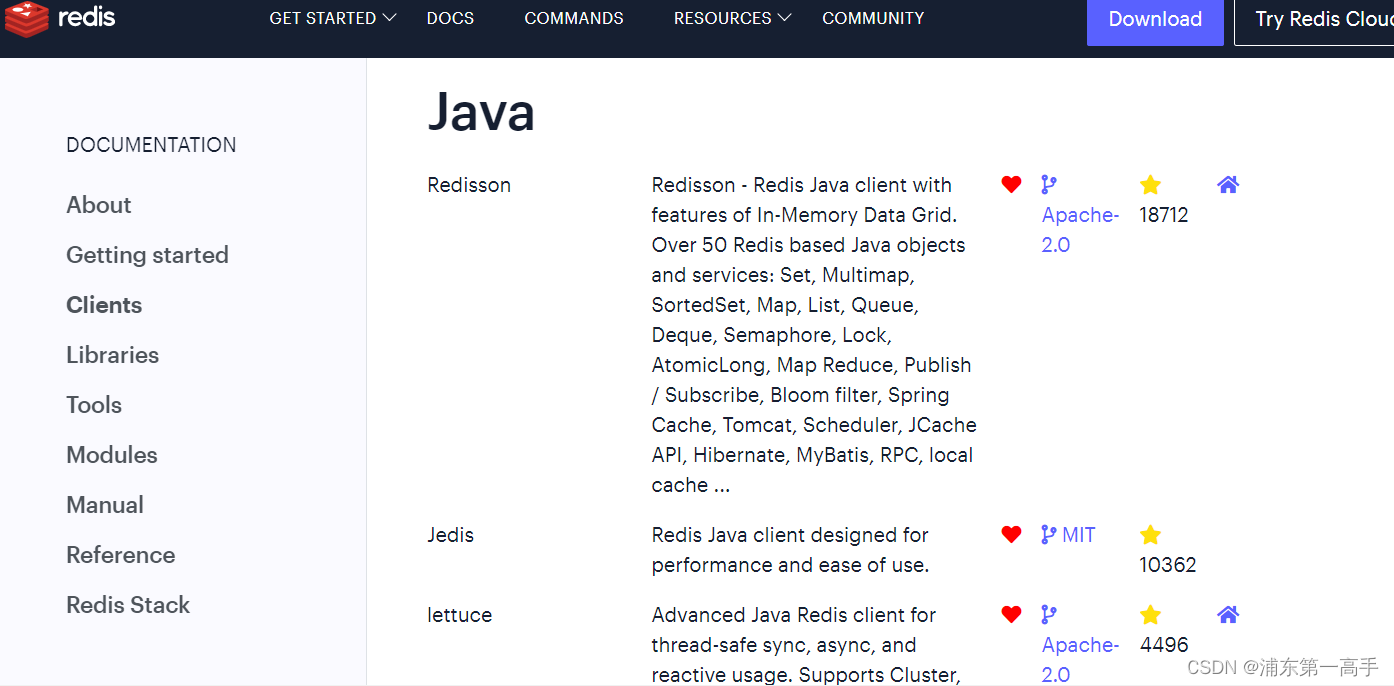
Task: Open the DOCS menu item
Action: [x=450, y=18]
